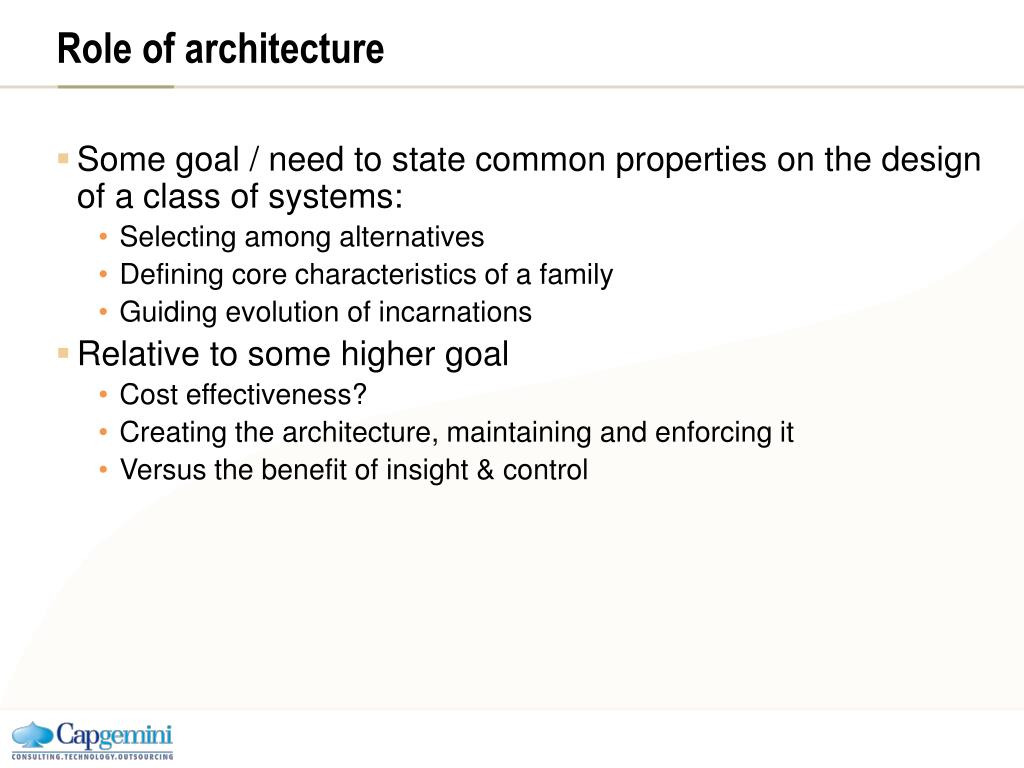Select the 'Cost effectiveness?' line
The image size is (1024, 768).
(x=243, y=394)
